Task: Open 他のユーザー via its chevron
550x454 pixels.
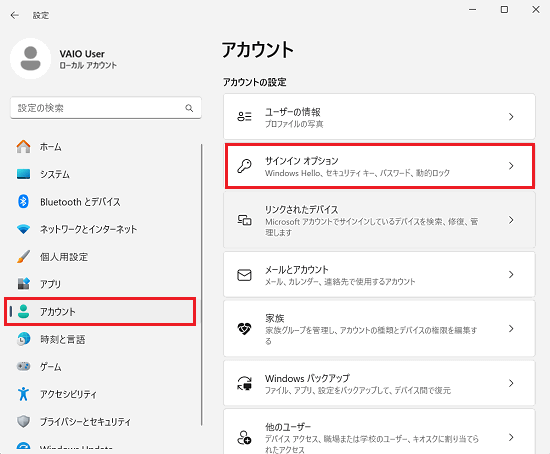Action: (511, 438)
